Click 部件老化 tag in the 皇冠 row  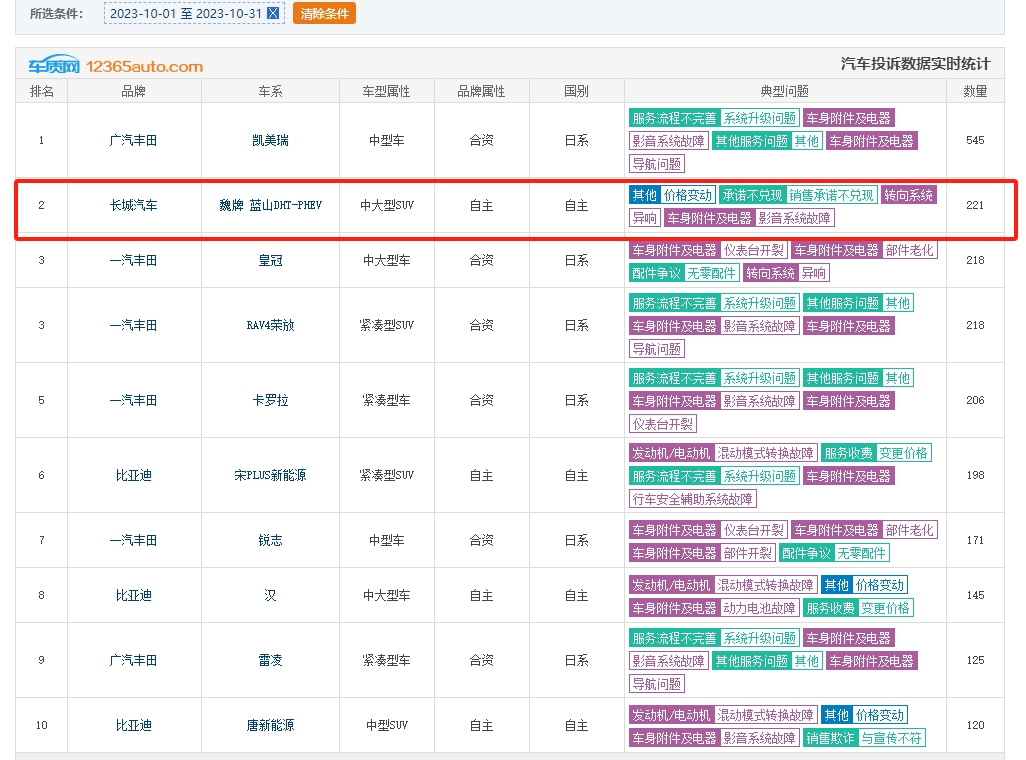tap(910, 250)
